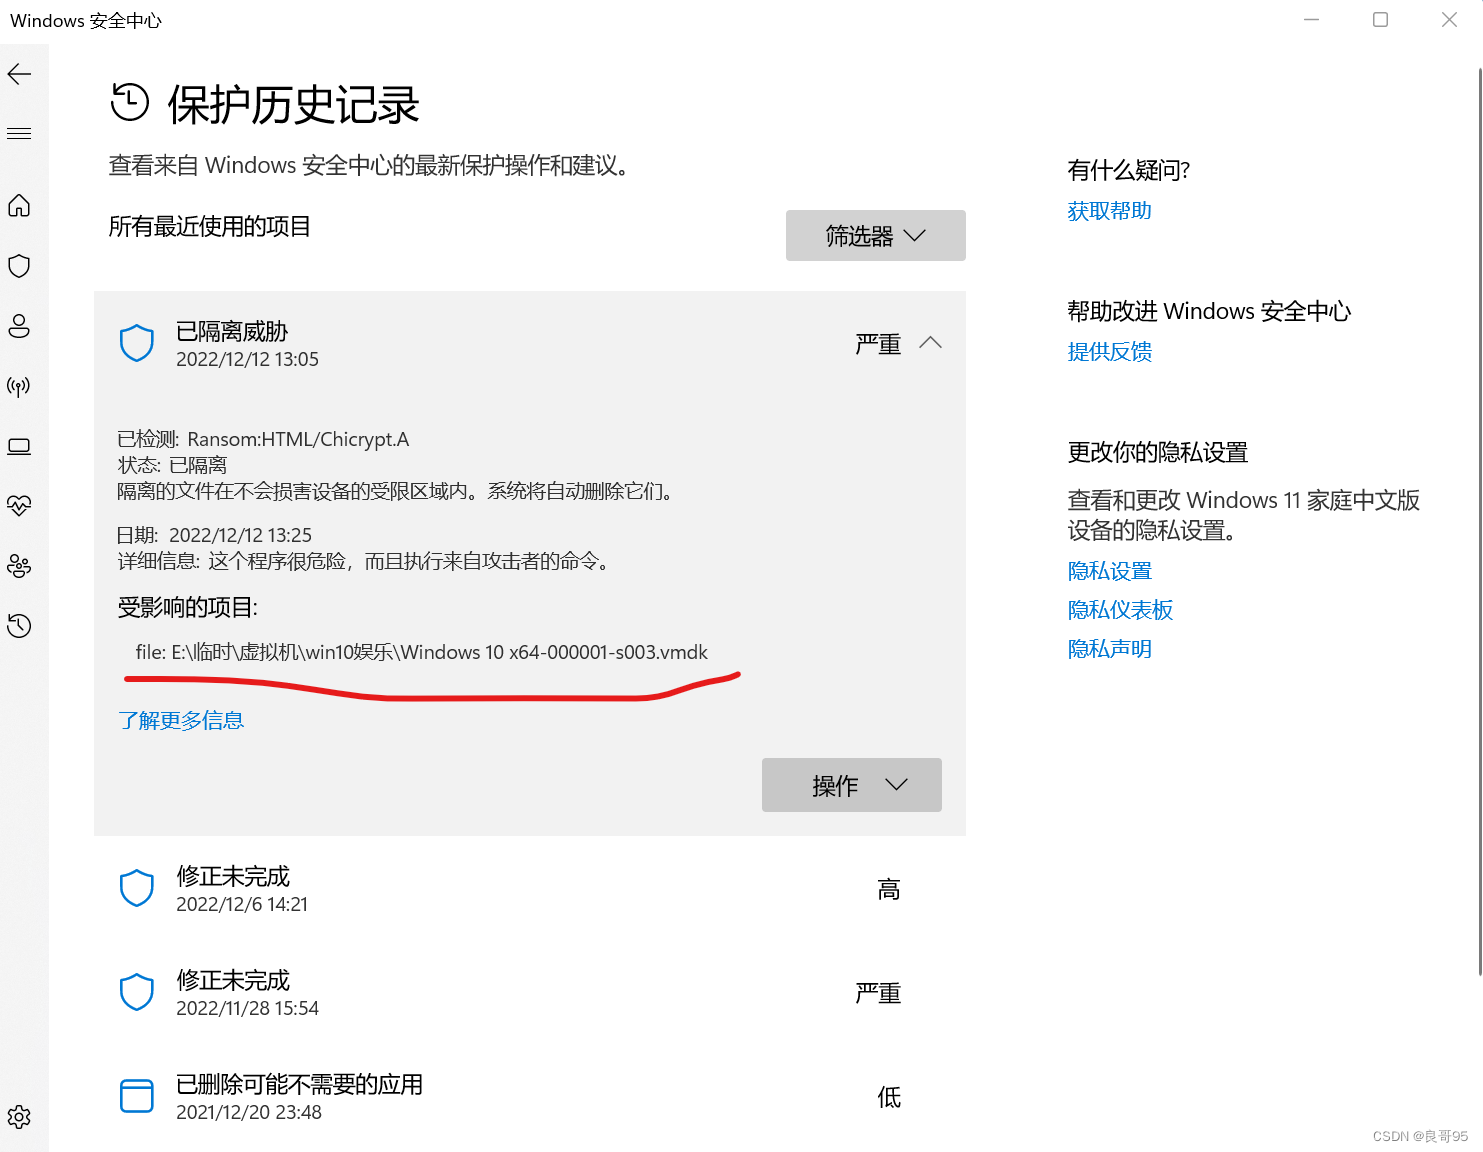Close the Windows 安全中心 window
The height and width of the screenshot is (1152, 1483).
tap(1449, 20)
